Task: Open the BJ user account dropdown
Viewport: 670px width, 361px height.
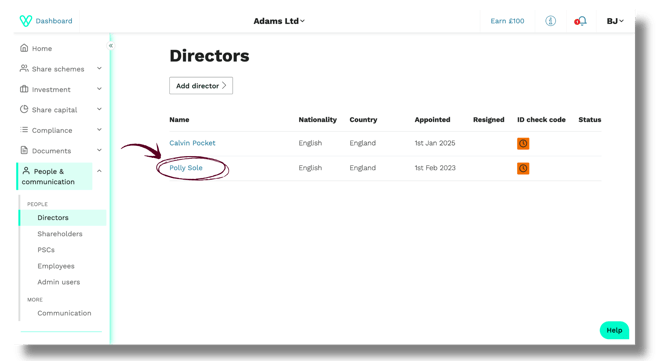Action: tap(615, 21)
